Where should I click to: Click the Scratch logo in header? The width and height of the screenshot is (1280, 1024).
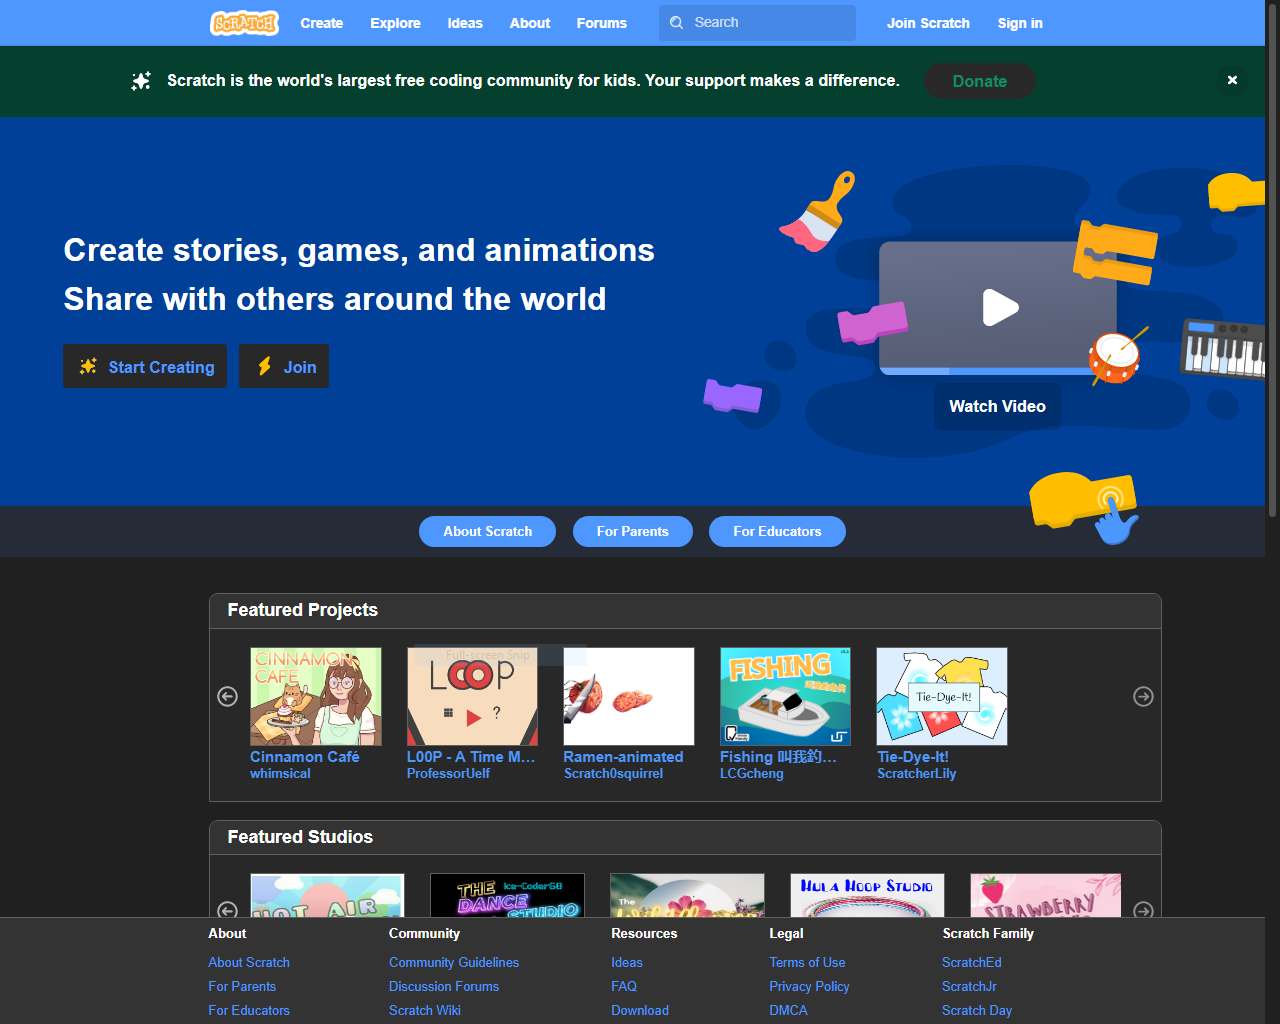tap(244, 22)
